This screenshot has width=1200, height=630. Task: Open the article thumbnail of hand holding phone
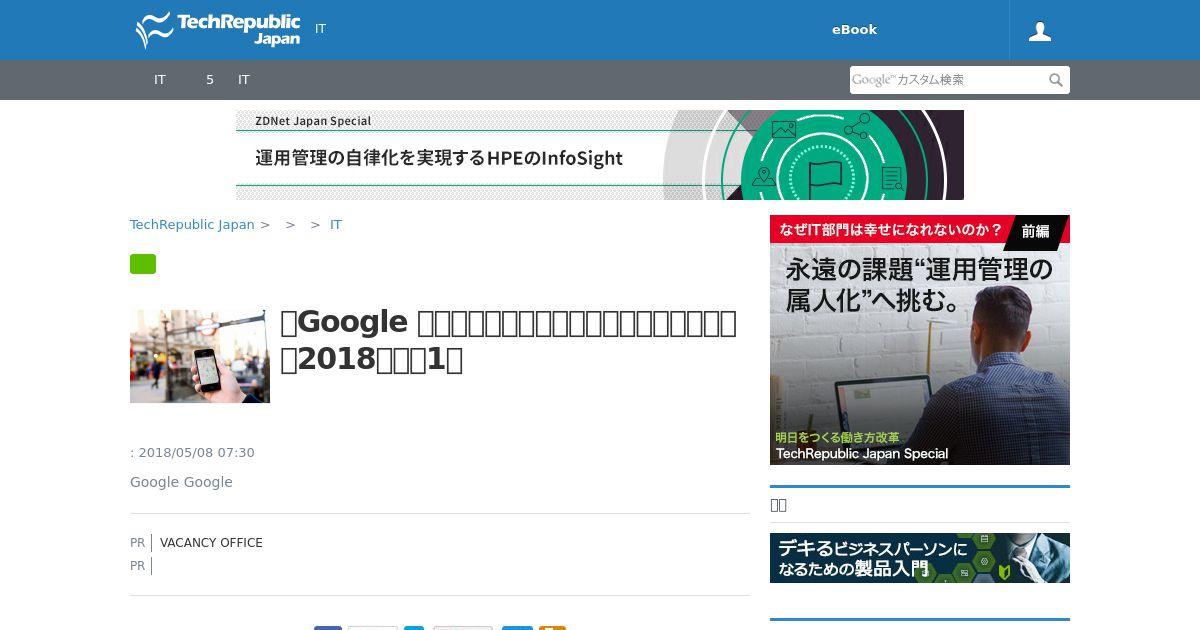tap(200, 356)
